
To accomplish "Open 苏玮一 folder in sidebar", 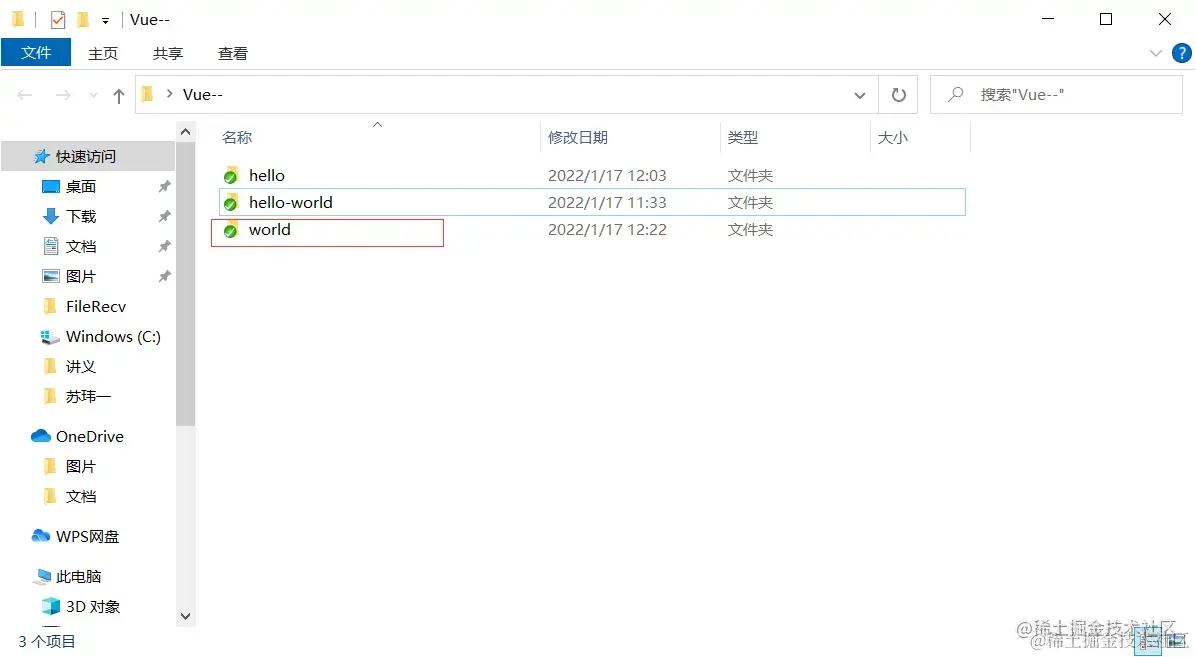I will [x=88, y=397].
